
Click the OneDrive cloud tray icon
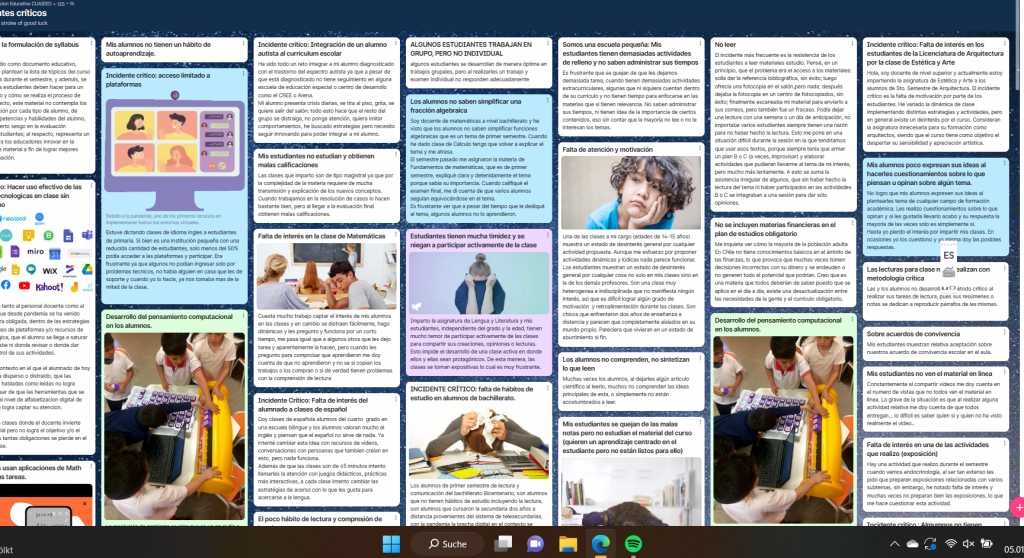coord(913,543)
